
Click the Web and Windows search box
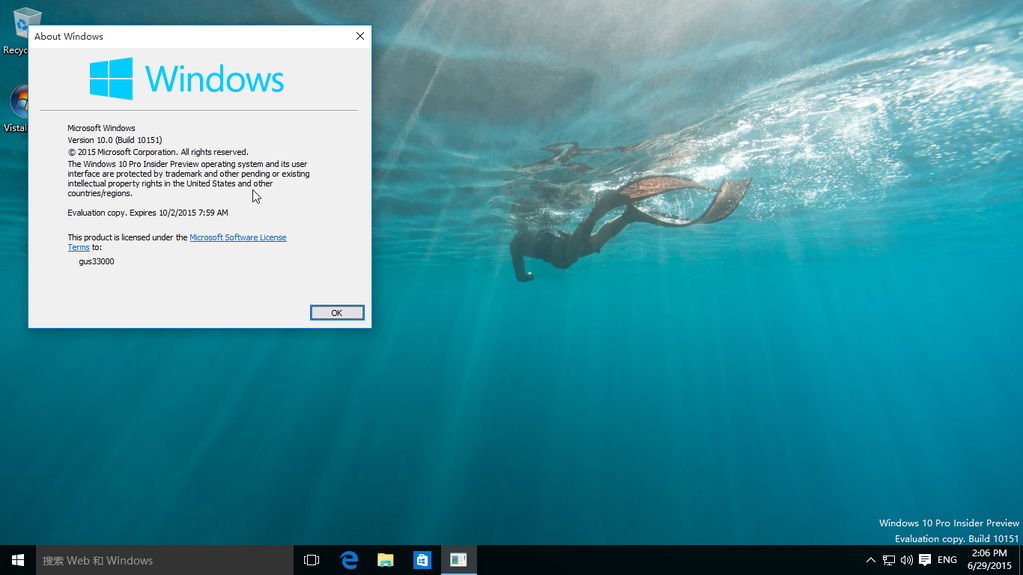tap(164, 560)
